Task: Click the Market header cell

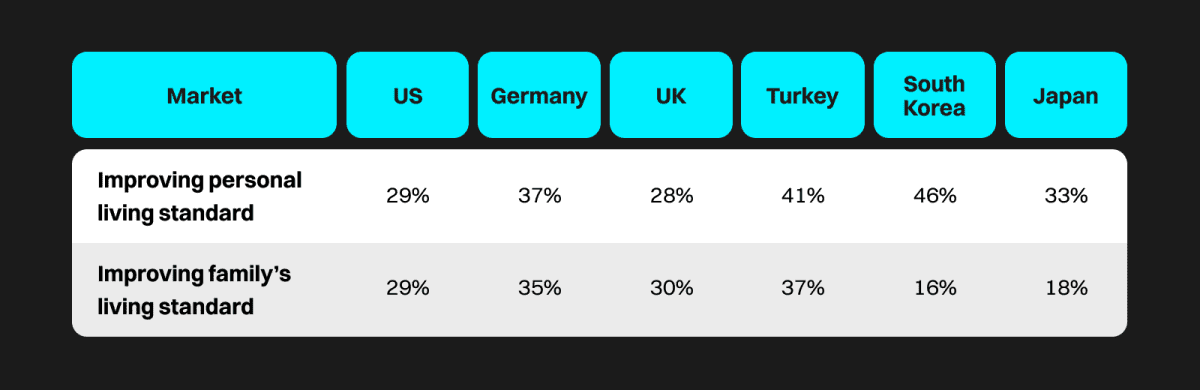Action: coord(204,96)
